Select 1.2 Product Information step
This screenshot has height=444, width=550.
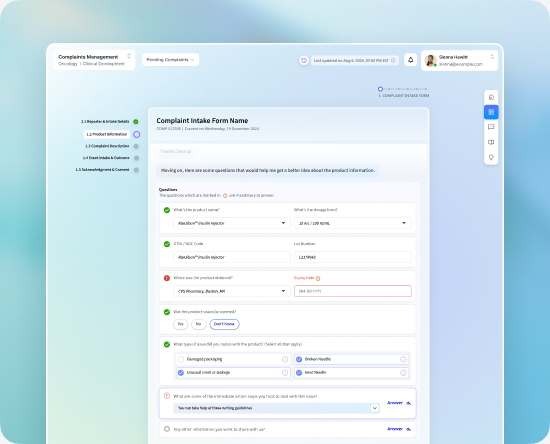(x=107, y=134)
